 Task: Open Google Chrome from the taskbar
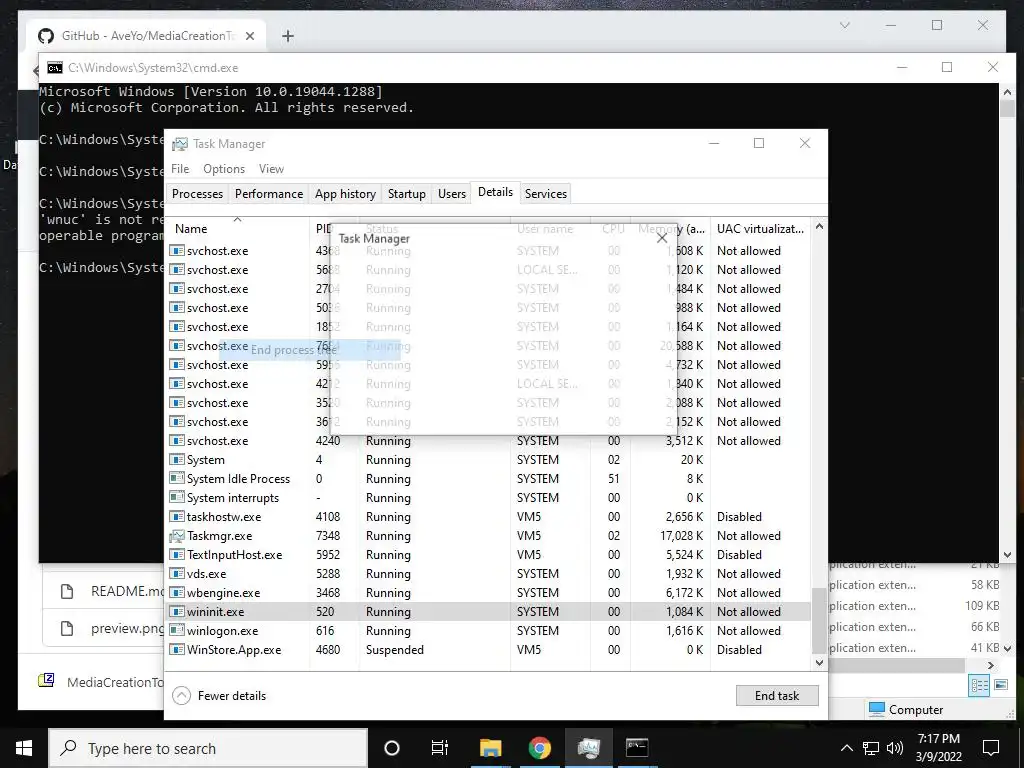(x=539, y=748)
